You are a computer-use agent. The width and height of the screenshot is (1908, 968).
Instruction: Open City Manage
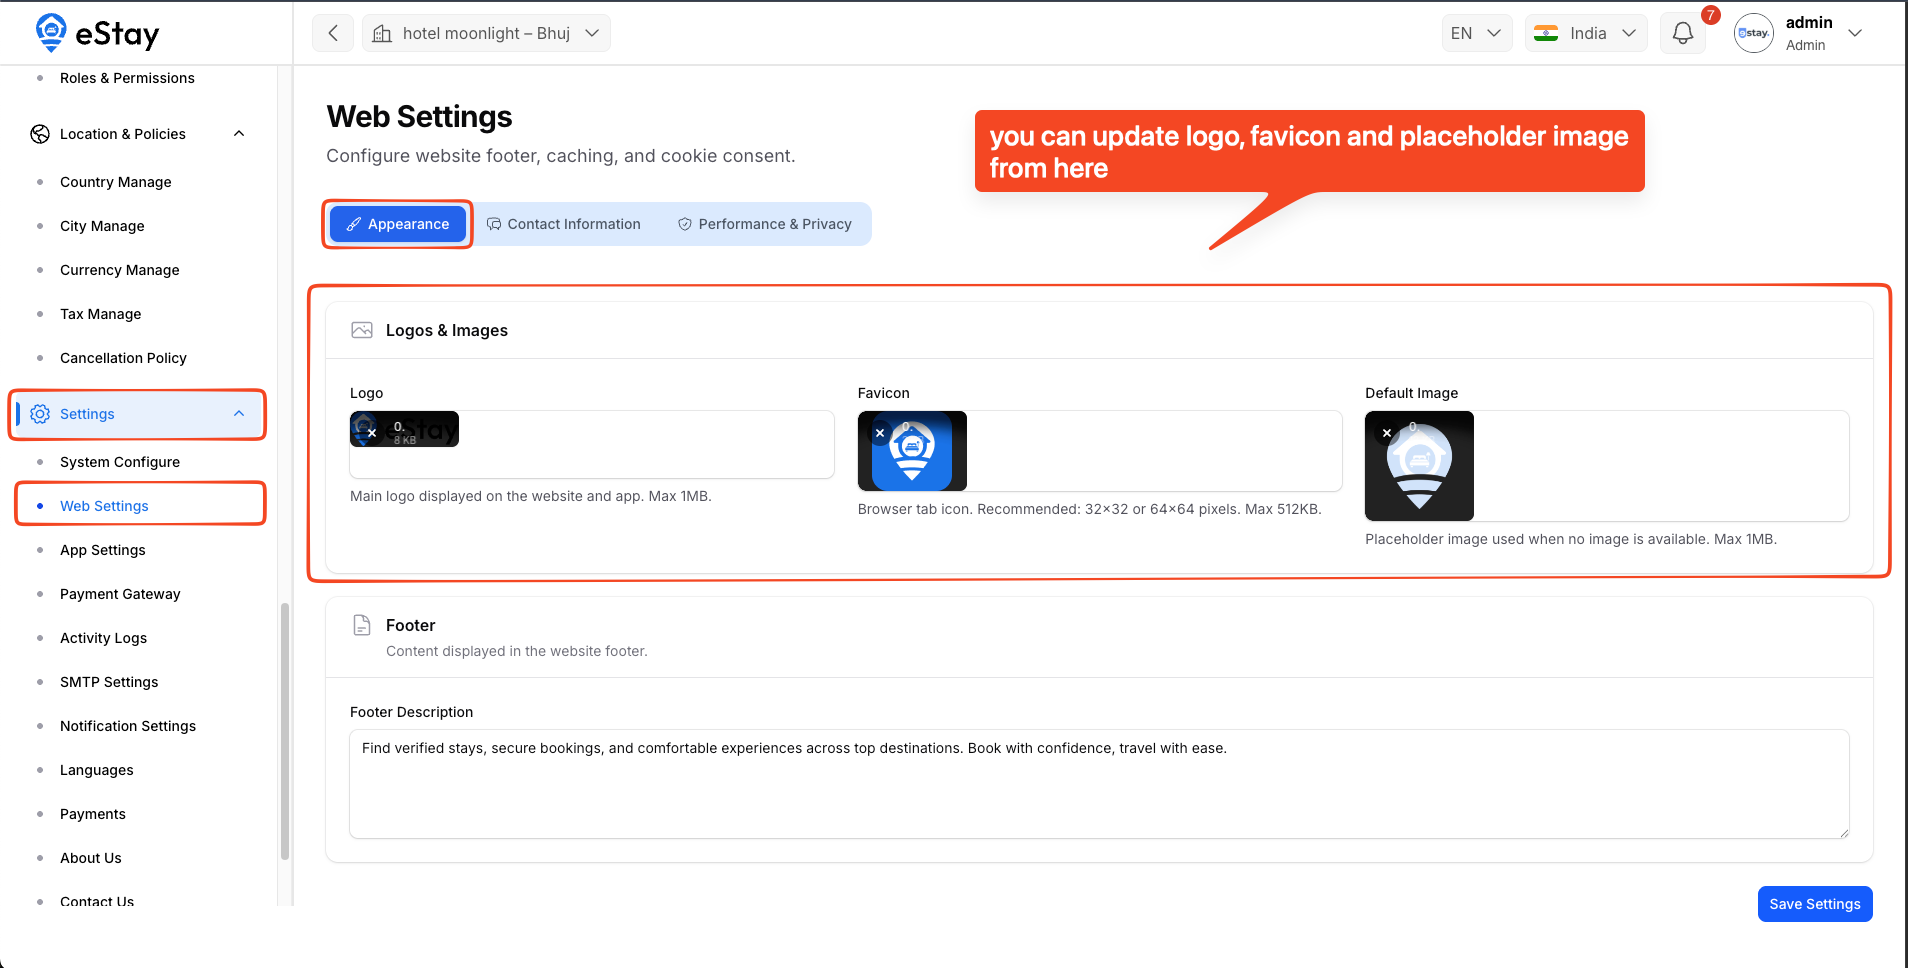[102, 226]
